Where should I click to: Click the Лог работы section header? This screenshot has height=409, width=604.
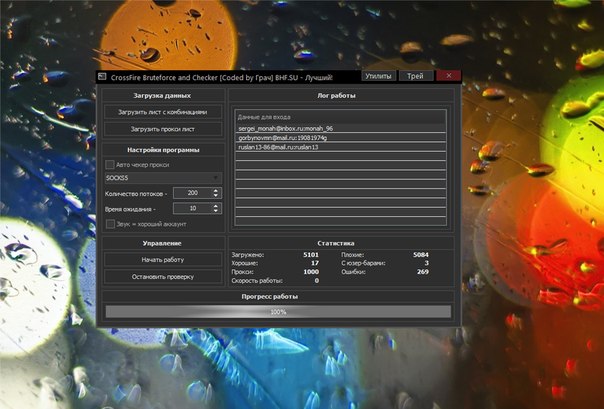[336, 96]
